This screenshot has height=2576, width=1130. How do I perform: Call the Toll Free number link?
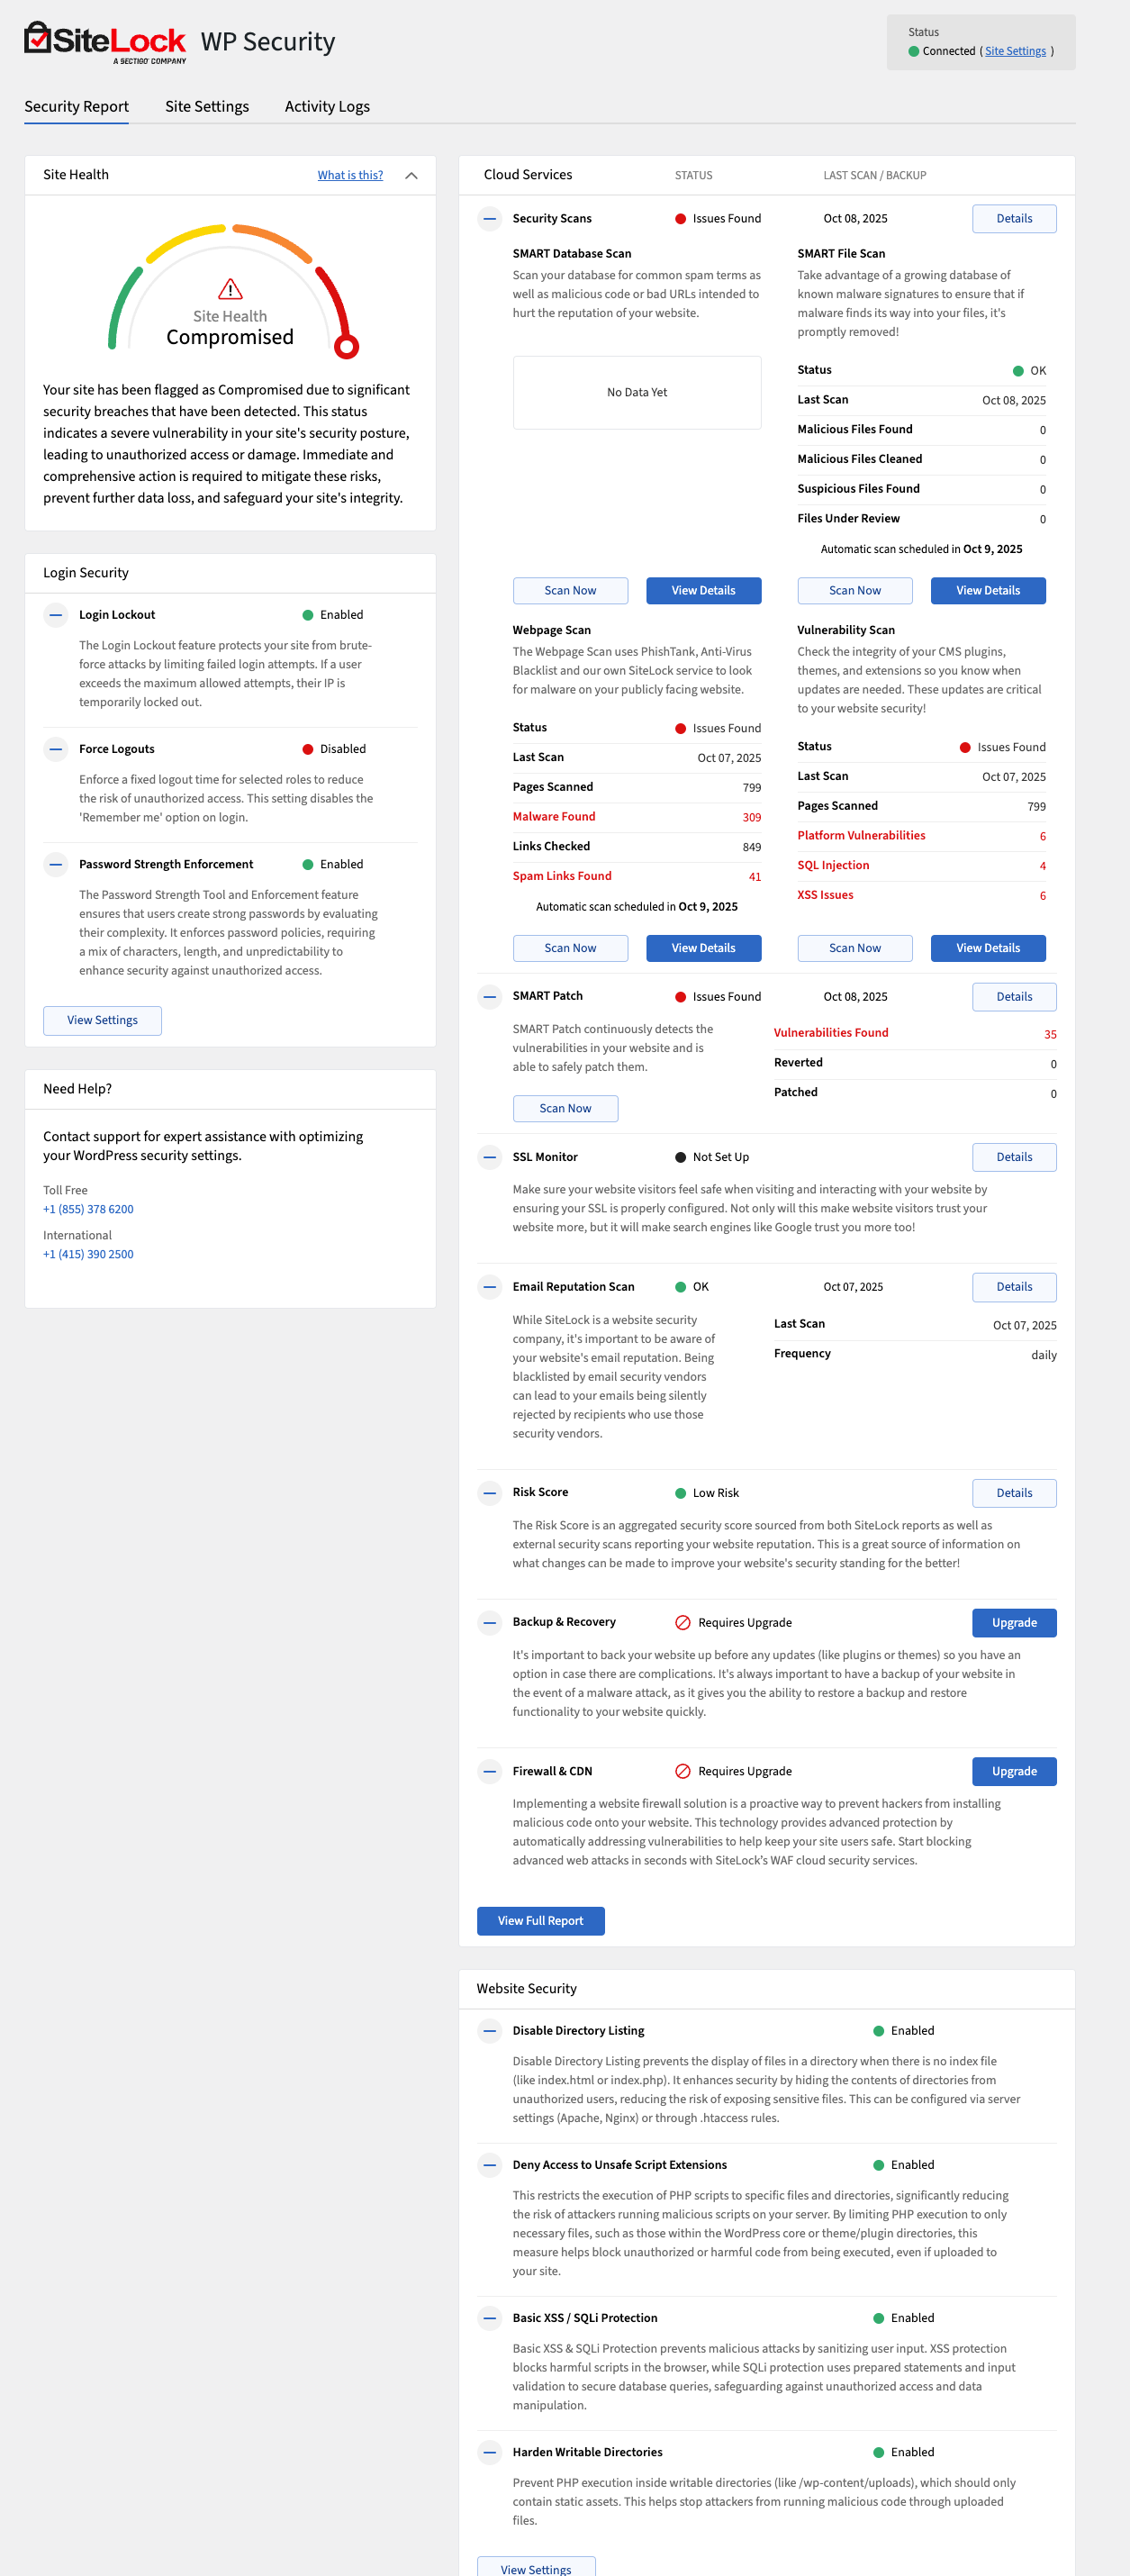tap(88, 1209)
